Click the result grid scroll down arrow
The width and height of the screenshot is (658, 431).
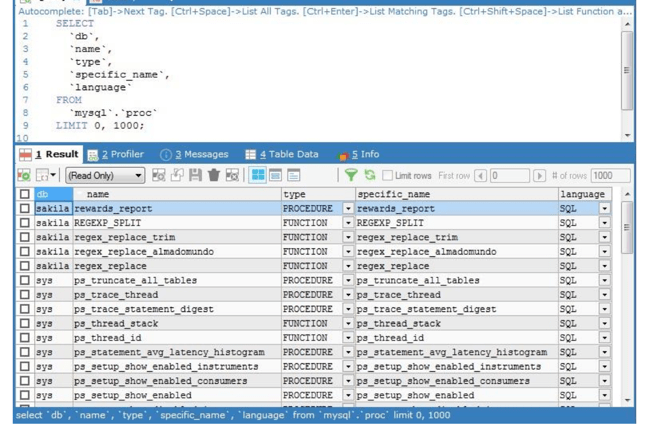pos(627,400)
